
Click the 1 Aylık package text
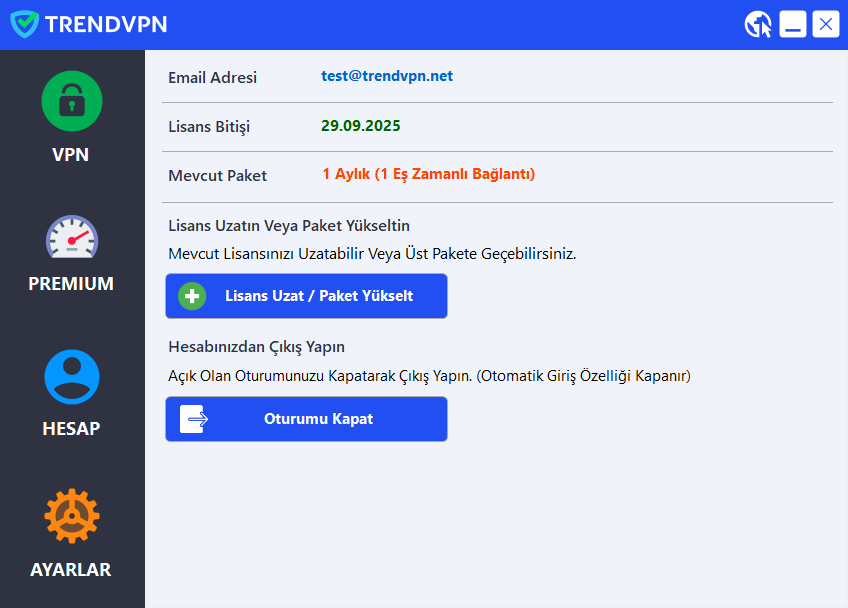pos(428,174)
